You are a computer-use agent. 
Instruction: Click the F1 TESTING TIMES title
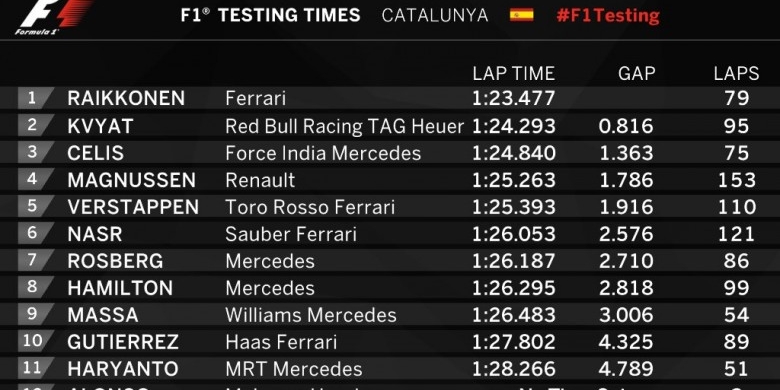[270, 15]
